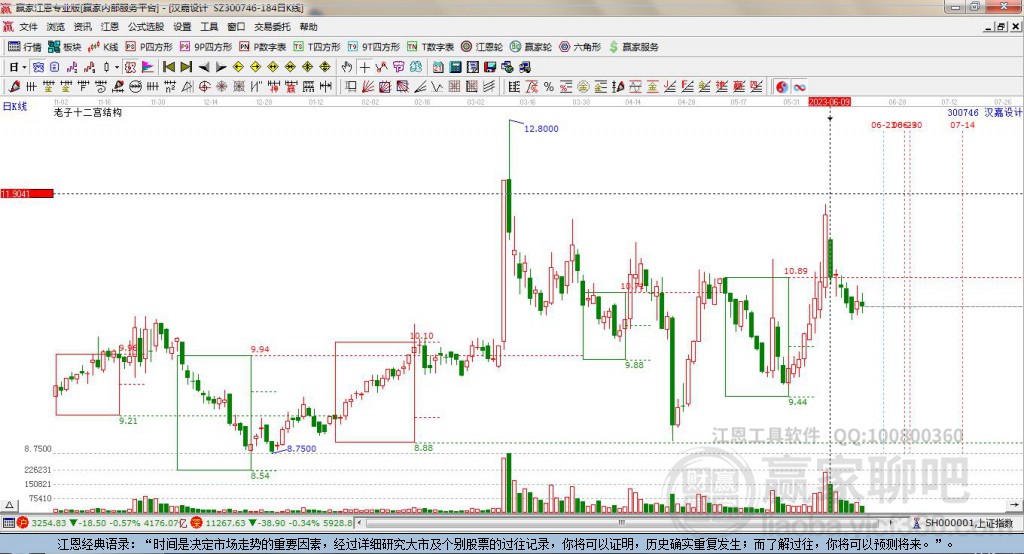Click the Gann fan lines icon
The height and width of the screenshot is (554, 1024).
[368, 87]
